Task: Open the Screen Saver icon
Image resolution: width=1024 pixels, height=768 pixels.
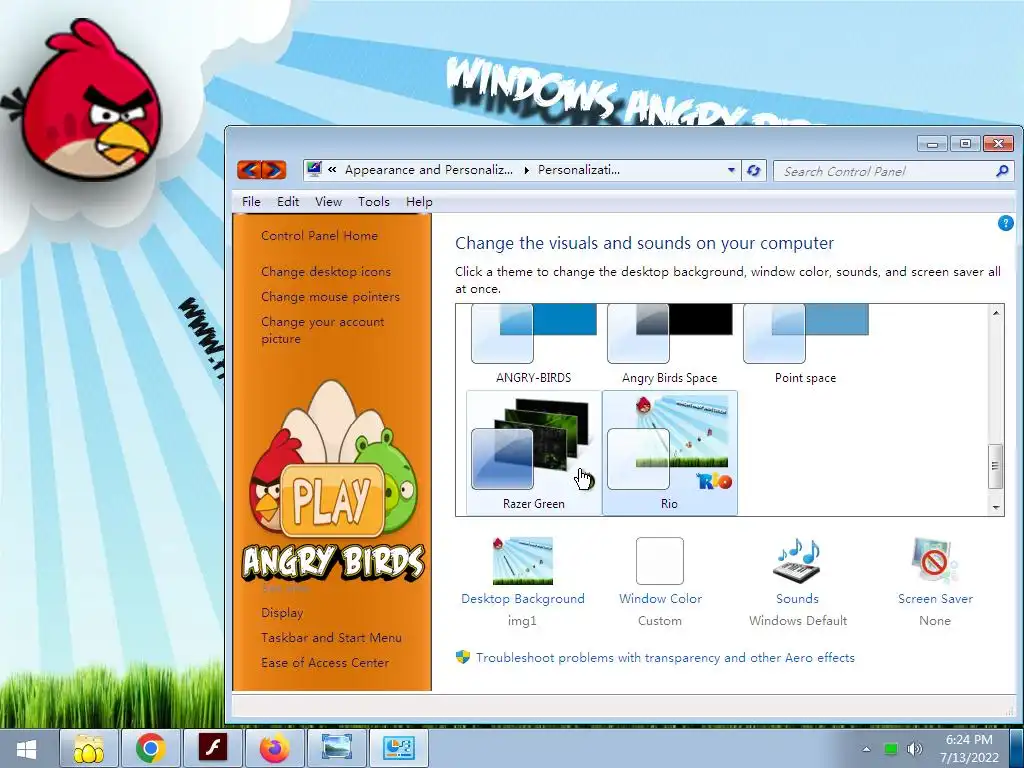Action: 935,560
